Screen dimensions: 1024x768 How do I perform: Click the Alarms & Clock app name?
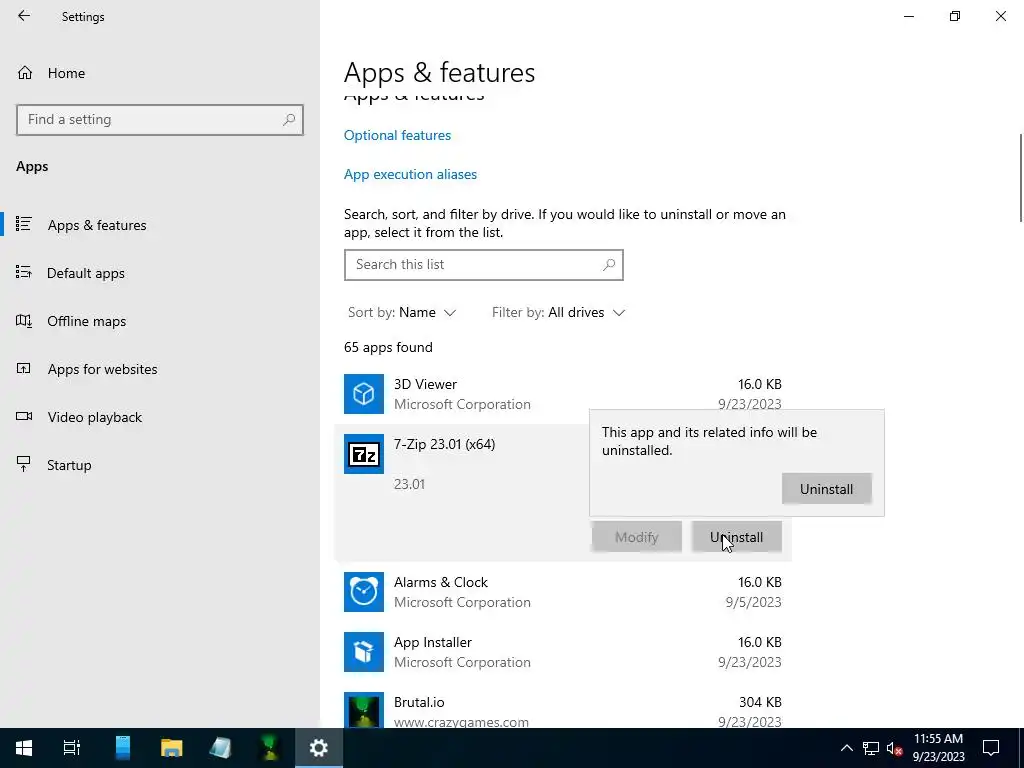pos(441,582)
